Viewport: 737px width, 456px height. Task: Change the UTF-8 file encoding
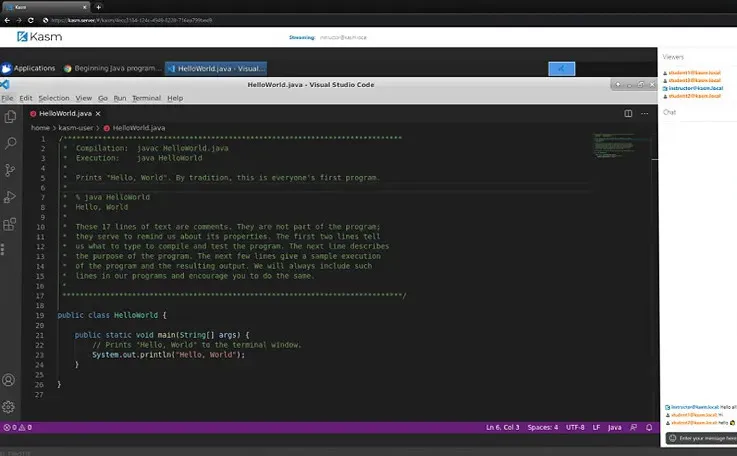575,427
